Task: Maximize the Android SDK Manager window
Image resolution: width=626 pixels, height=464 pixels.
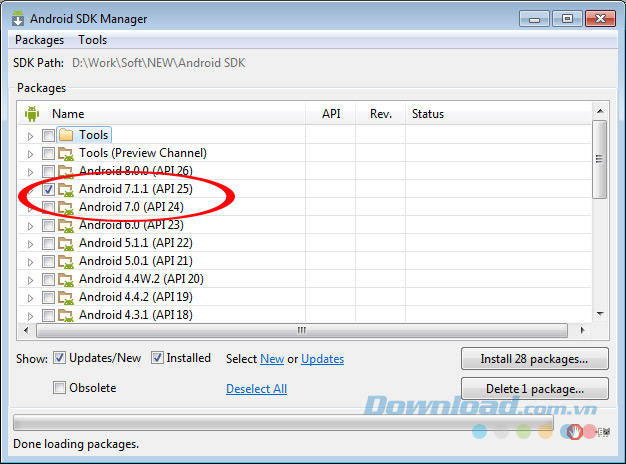Action: point(567,19)
